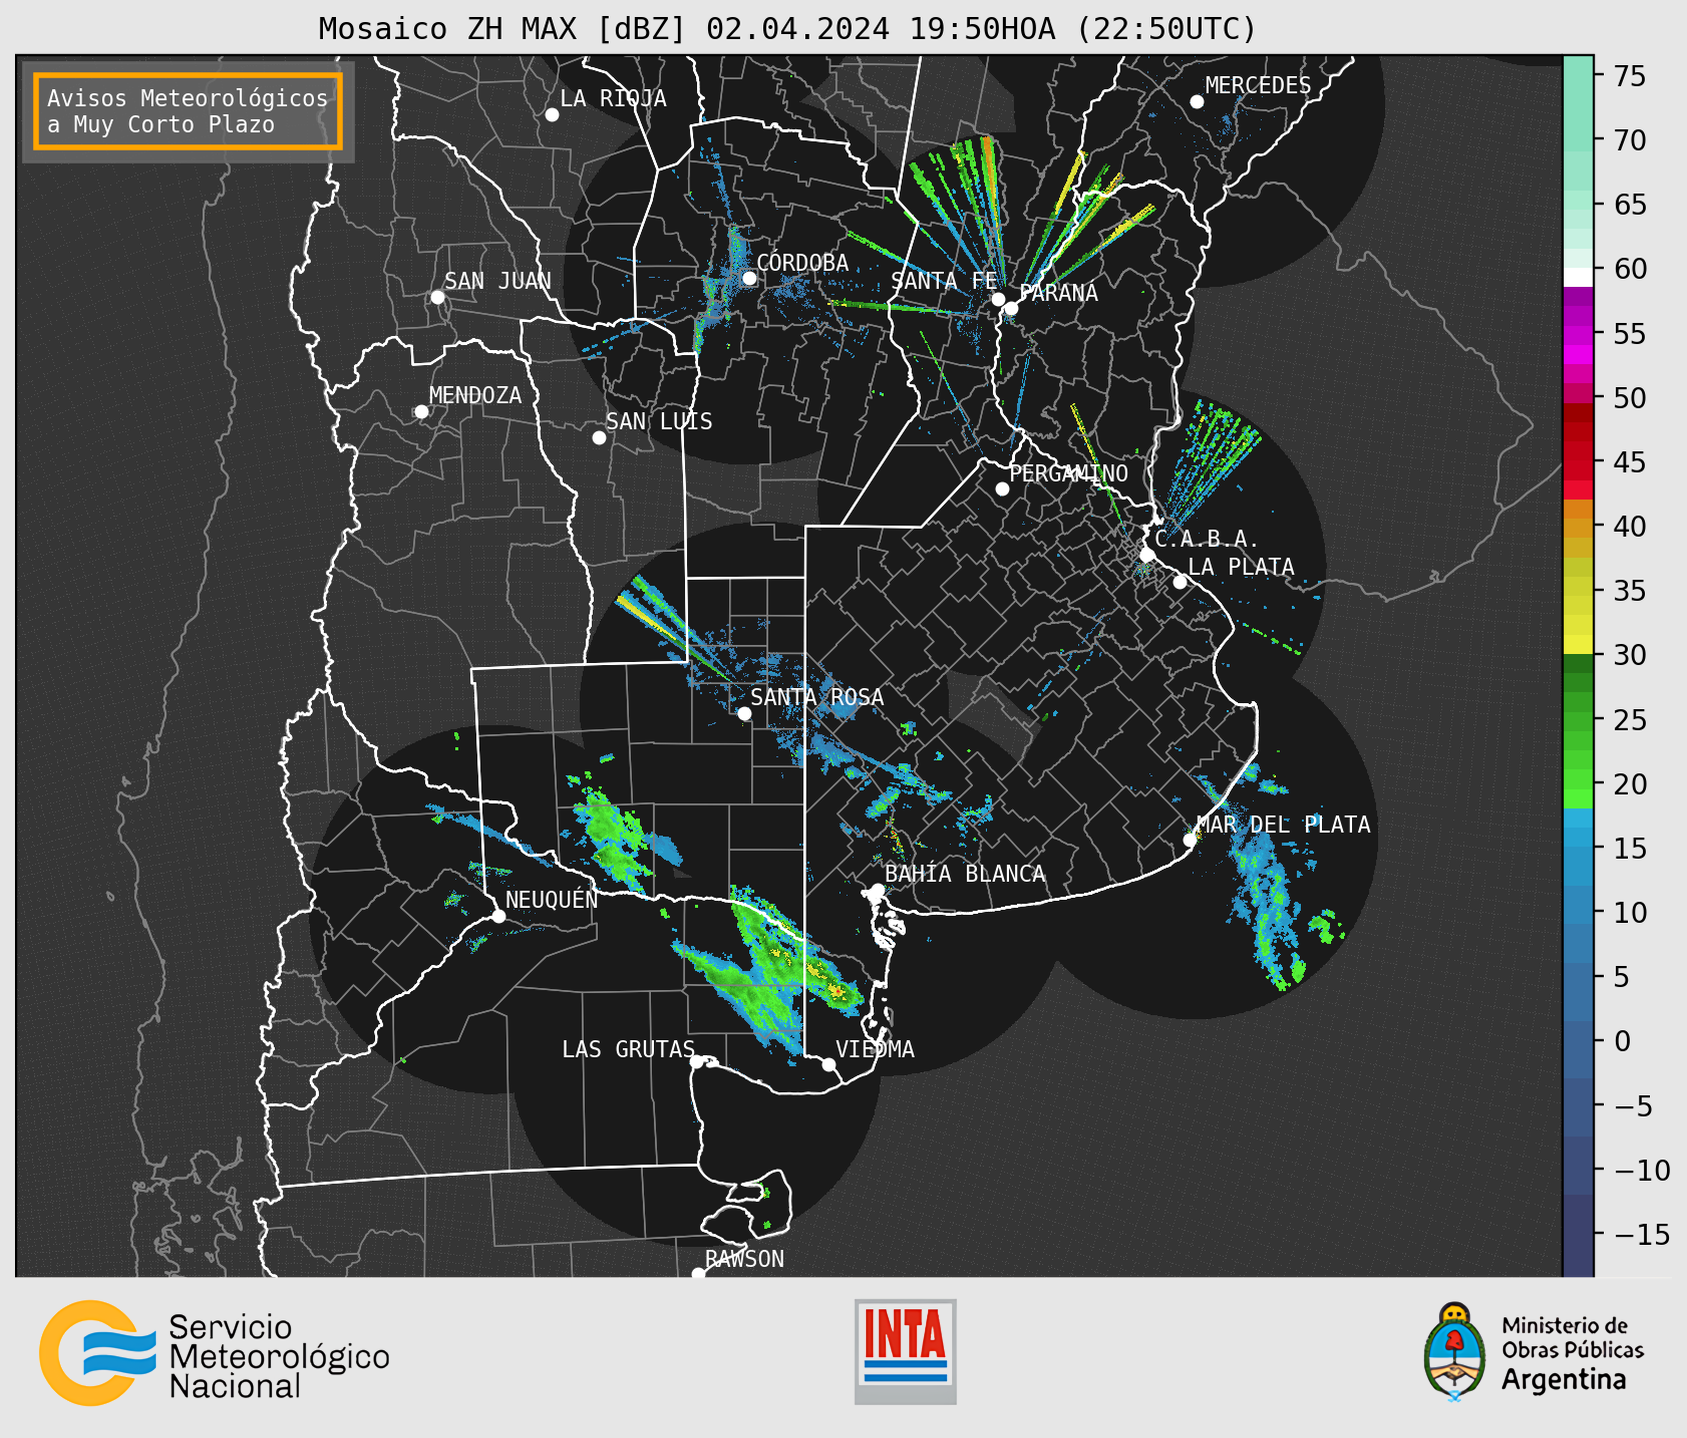Click the Ministerio de Obras Públicas crest
Screen dimensions: 1687x1438
pos(1455,1352)
